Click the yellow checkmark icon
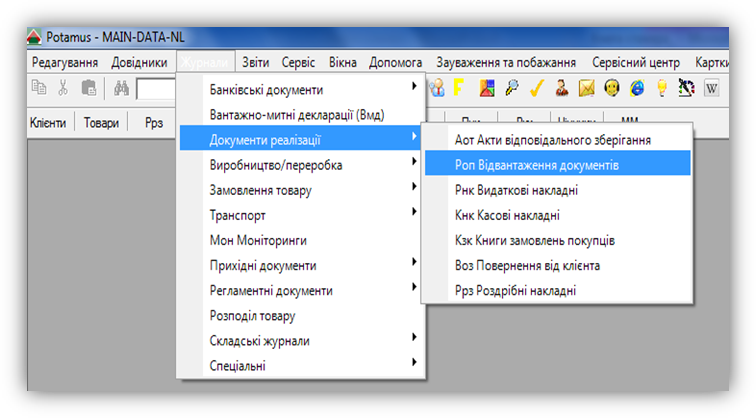 pyautogui.click(x=537, y=88)
